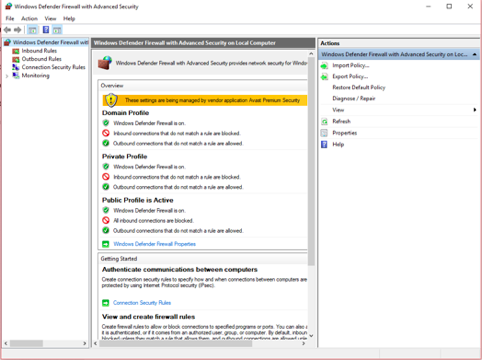Follow the Connection Security Rules link
This screenshot has height=360, width=482.
142,303
